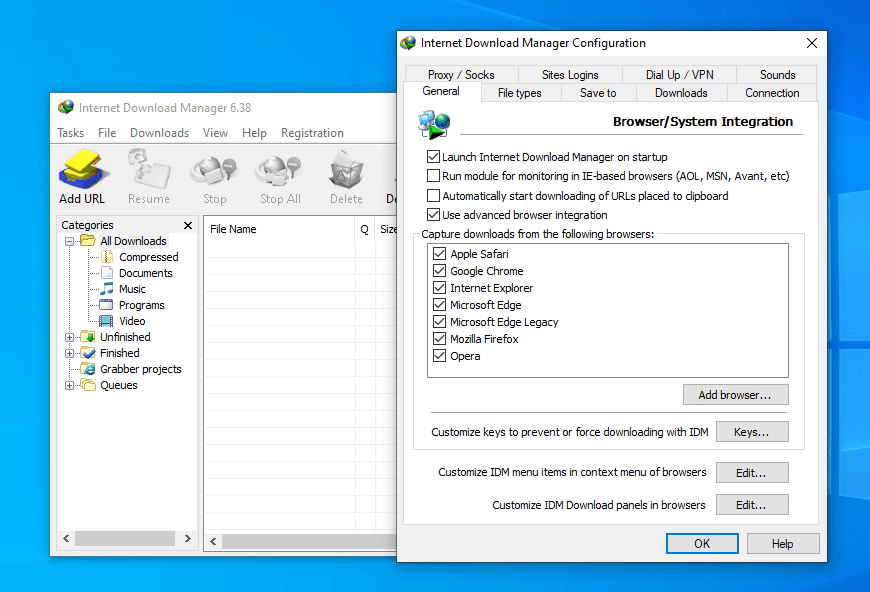Click the Stop All toolbar icon
Viewport: 870px width, 592px height.
[x=280, y=170]
